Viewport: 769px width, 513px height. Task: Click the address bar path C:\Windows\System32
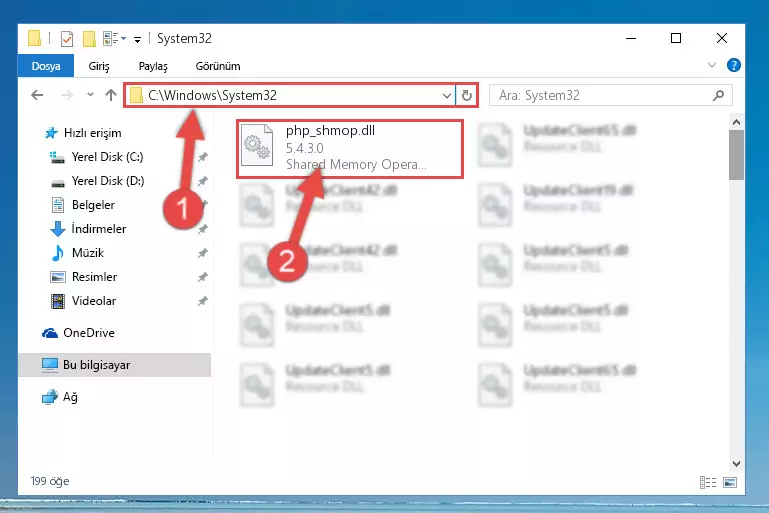point(212,95)
